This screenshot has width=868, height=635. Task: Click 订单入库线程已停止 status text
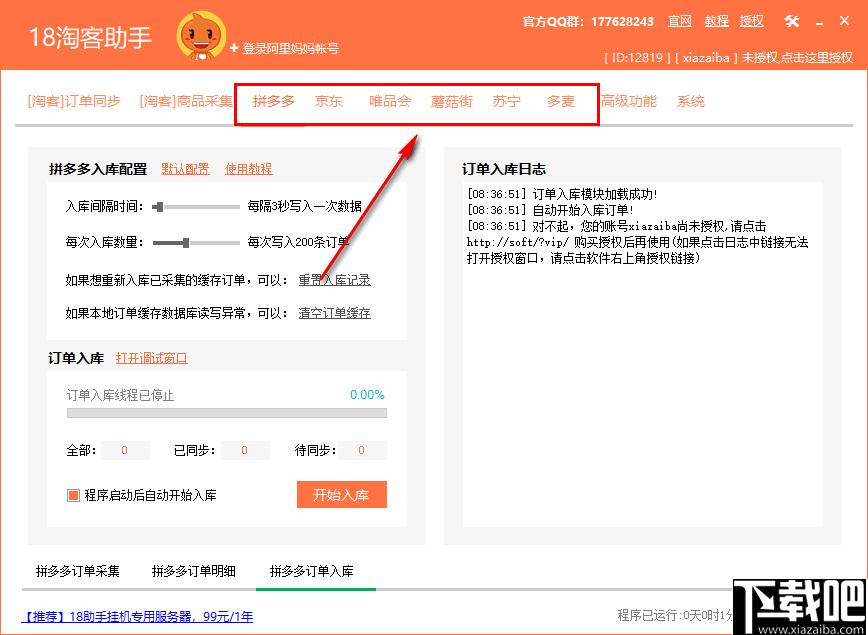point(120,395)
